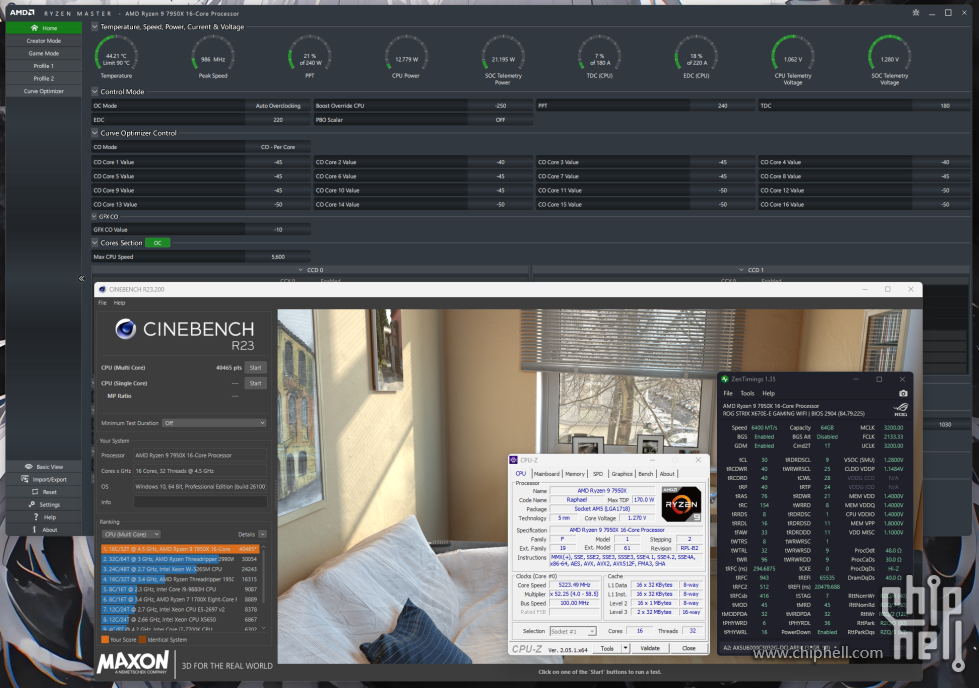The height and width of the screenshot is (688, 979).
Task: Click the Reset icon in Ryzen Master sidebar
Action: [35, 492]
